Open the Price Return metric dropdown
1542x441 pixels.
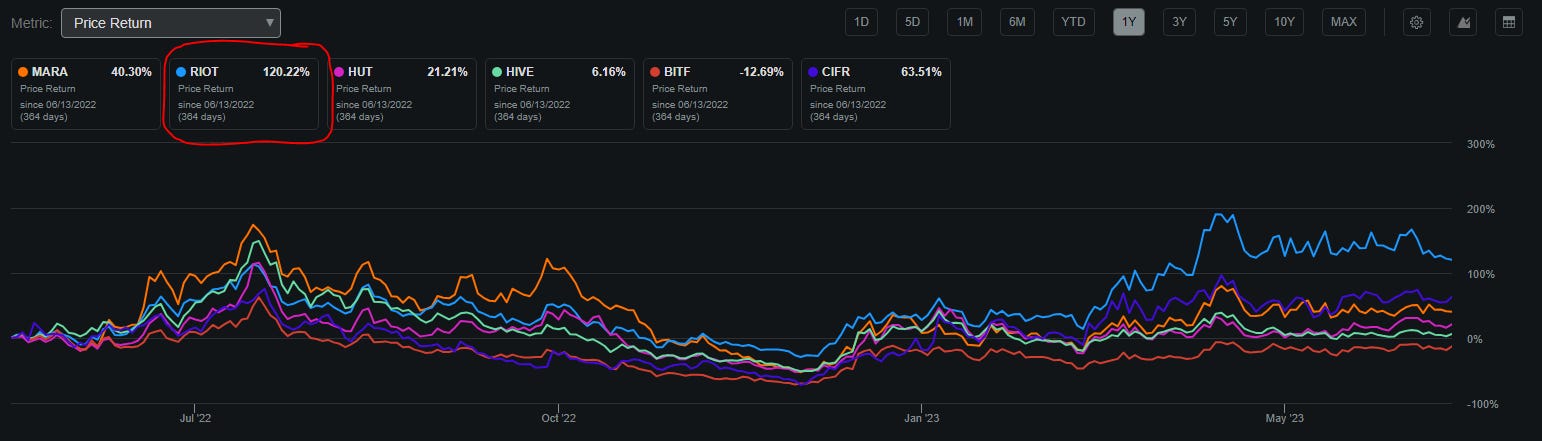point(171,23)
